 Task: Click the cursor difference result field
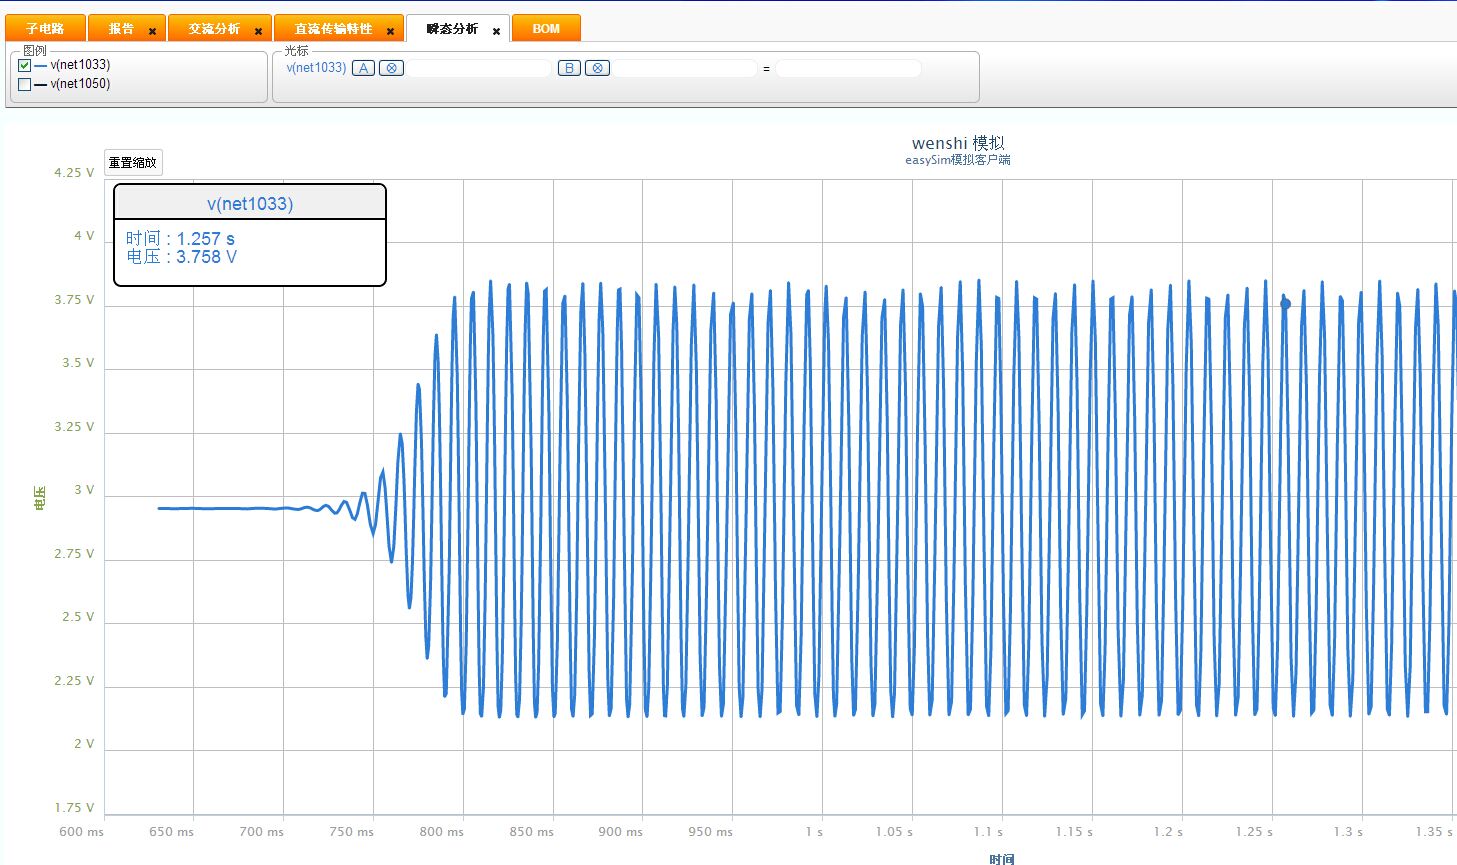[x=848, y=68]
